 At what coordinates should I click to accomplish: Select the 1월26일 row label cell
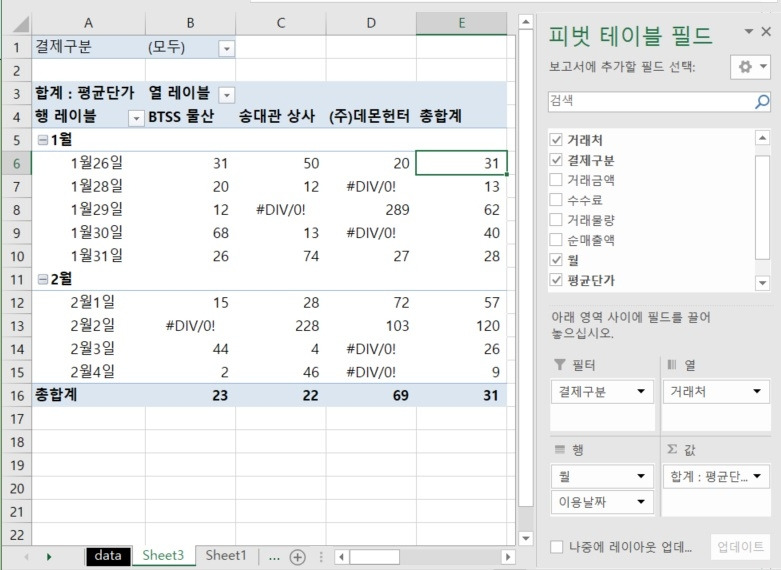point(89,163)
